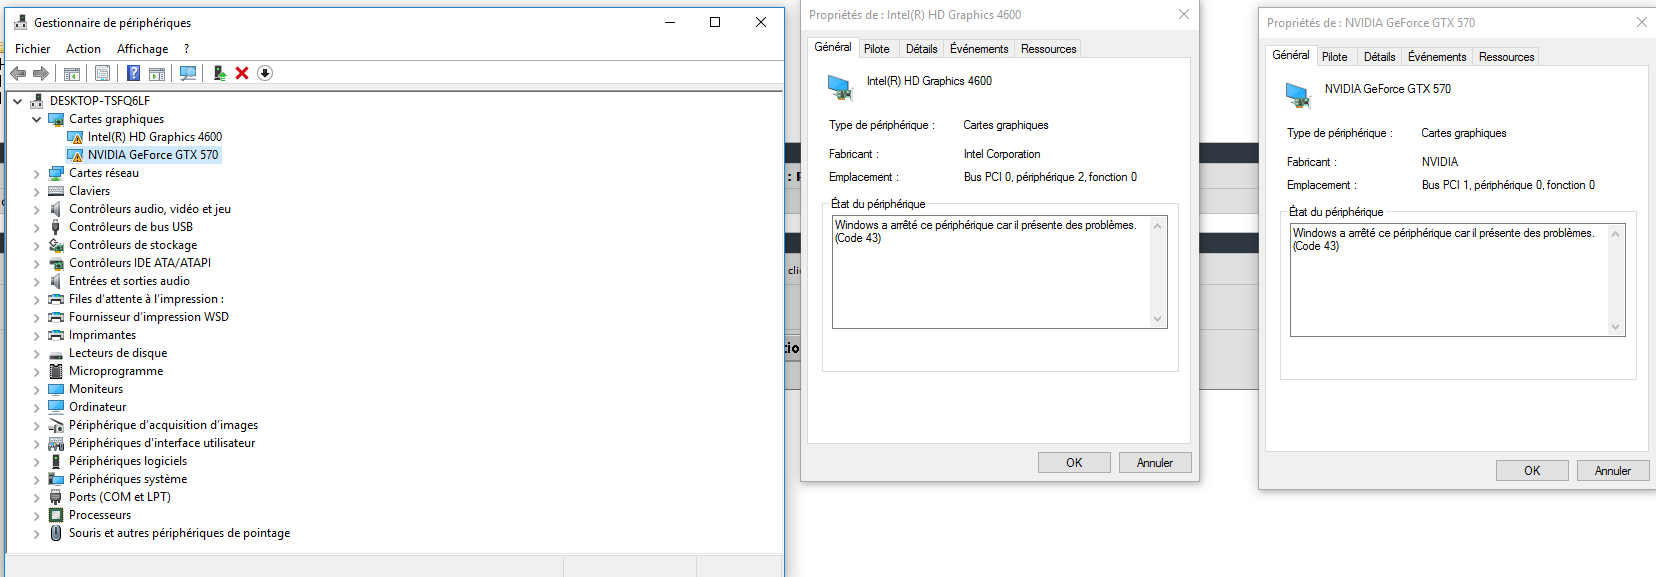Screen dimensions: 1656x577
Task: Select Files d'attente à l'impression item
Action: (146, 299)
